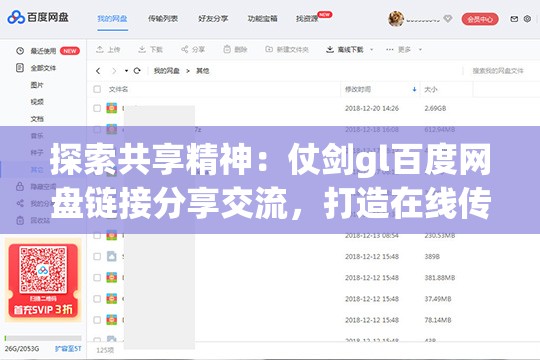The width and height of the screenshot is (540, 360).
Task: Check the box for the 37.49MB file
Action: click(x=97, y=299)
